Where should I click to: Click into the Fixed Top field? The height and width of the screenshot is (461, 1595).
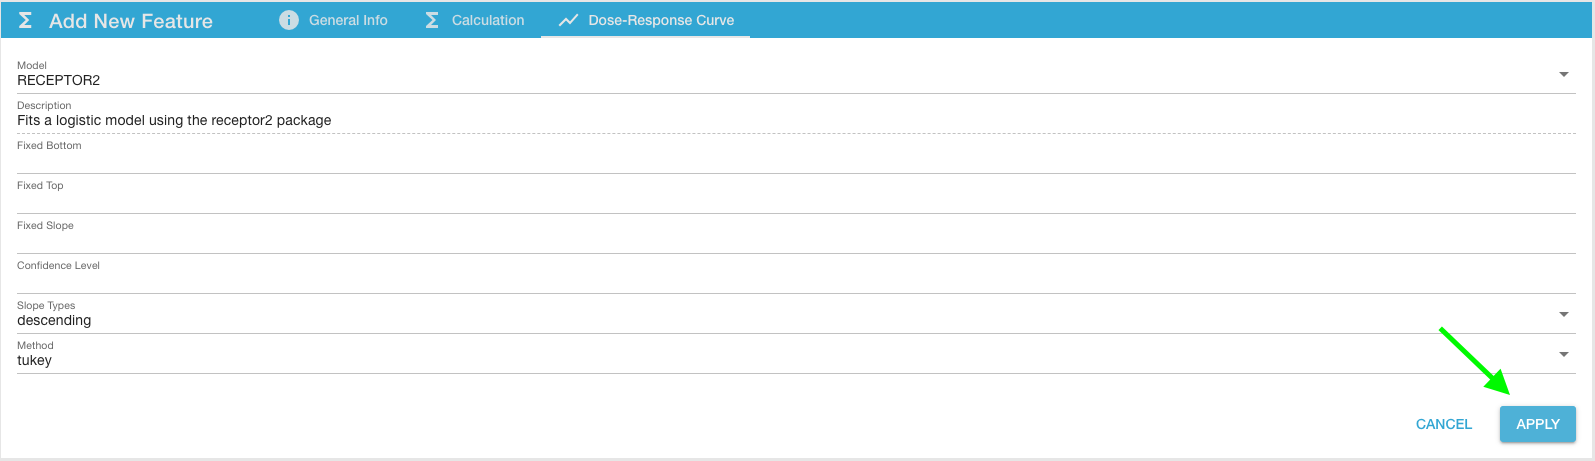(x=796, y=201)
